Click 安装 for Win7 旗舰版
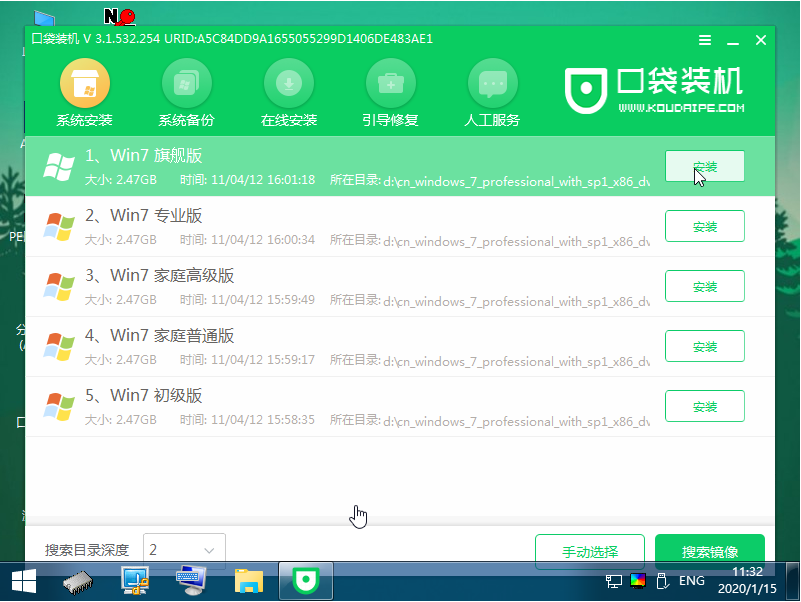 (705, 166)
